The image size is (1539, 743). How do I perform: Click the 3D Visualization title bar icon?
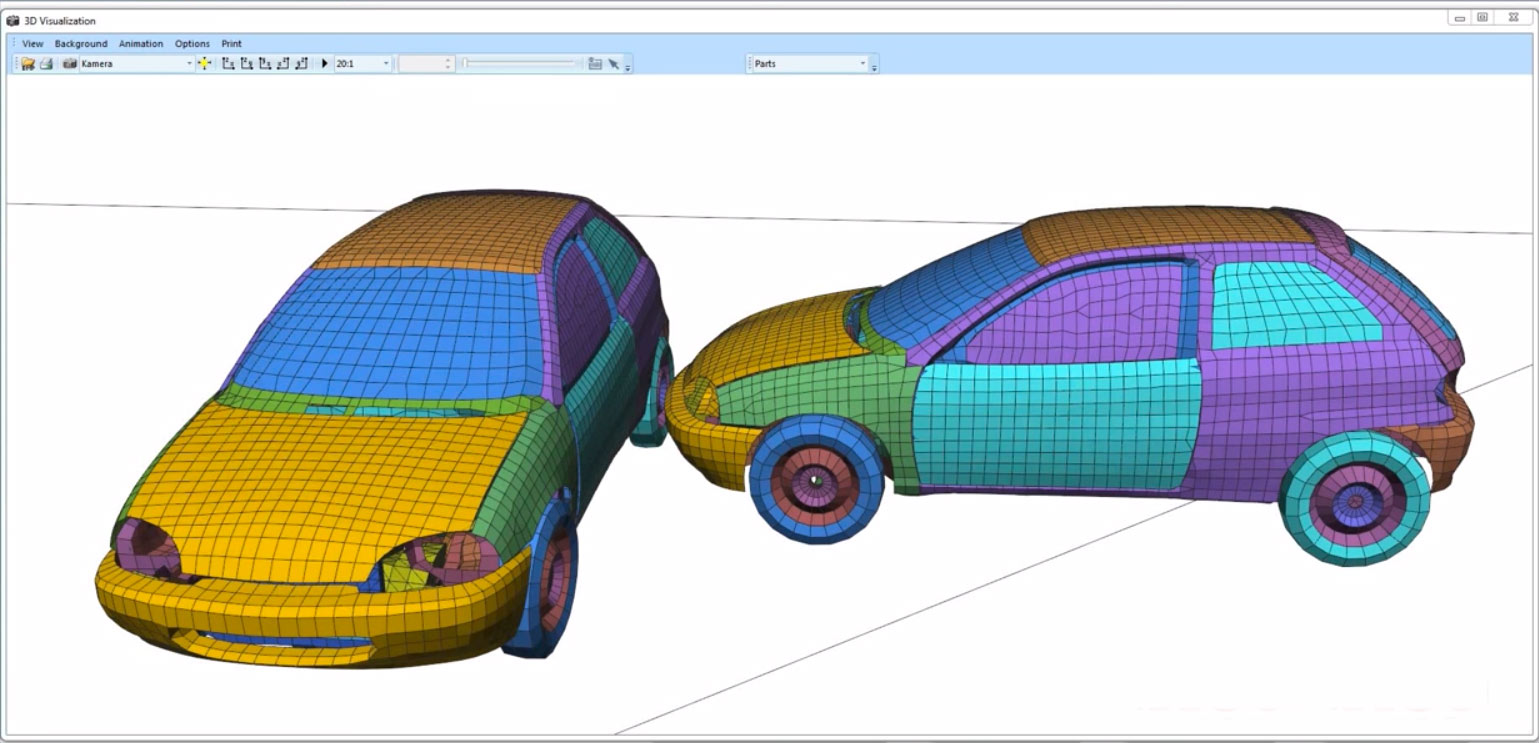click(x=13, y=20)
